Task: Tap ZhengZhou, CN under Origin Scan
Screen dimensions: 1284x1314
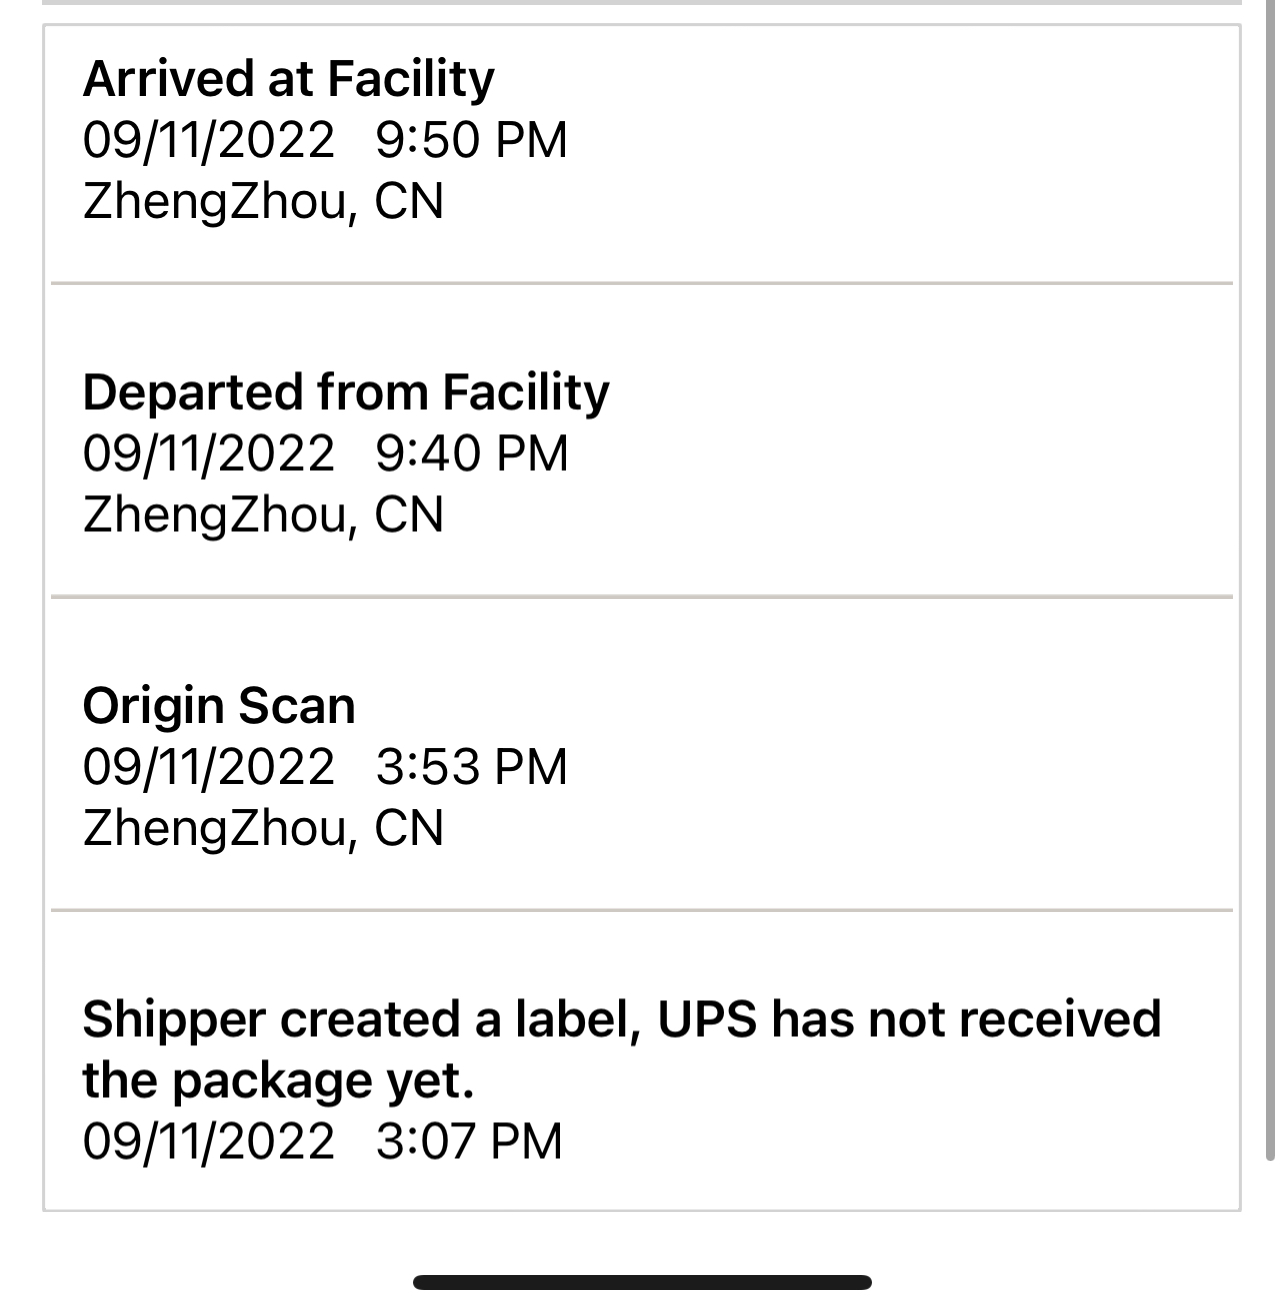Action: click(263, 829)
